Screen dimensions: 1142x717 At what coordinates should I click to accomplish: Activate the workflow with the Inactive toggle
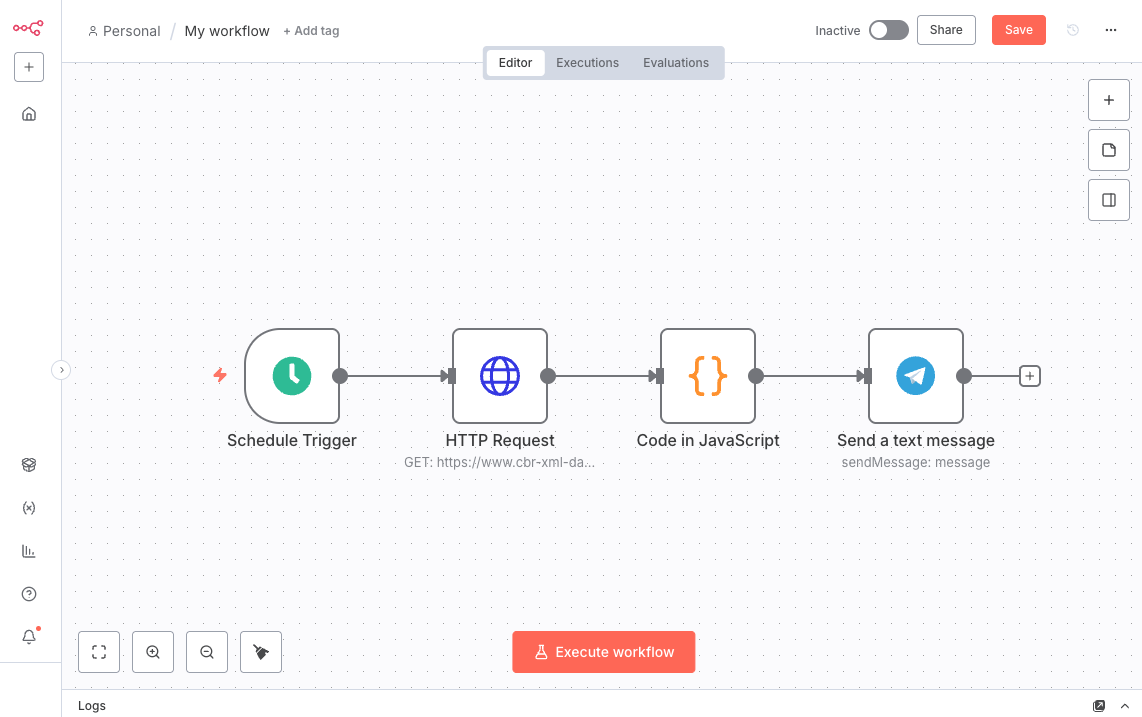click(888, 30)
